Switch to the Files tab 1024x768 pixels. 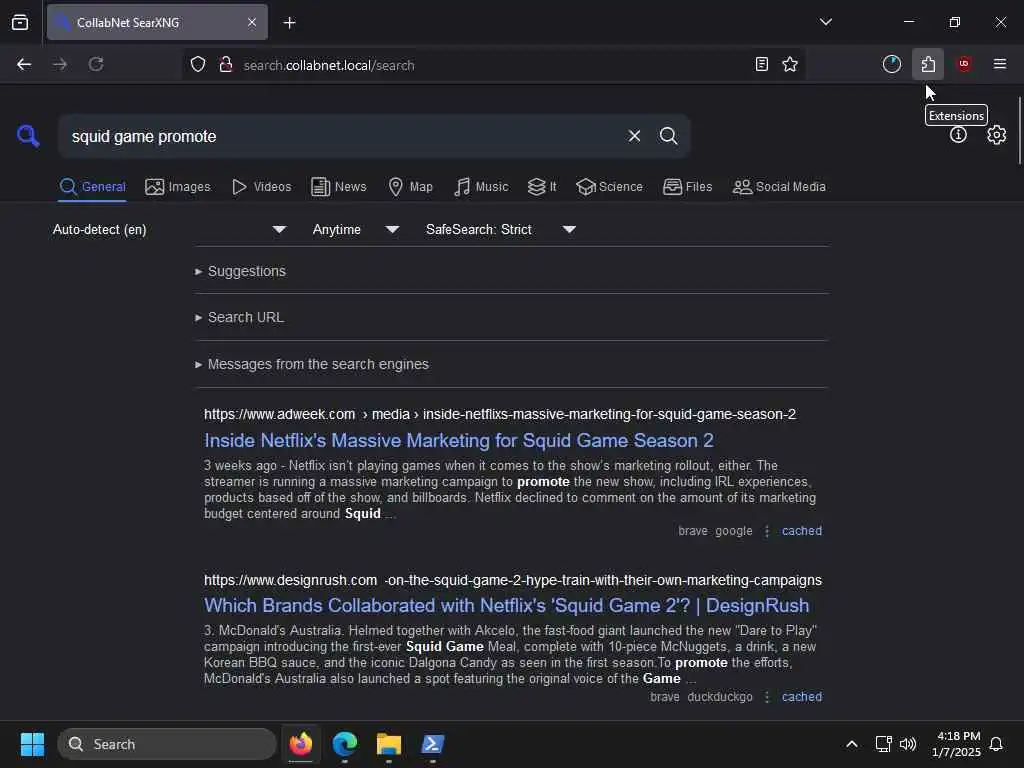pos(687,187)
